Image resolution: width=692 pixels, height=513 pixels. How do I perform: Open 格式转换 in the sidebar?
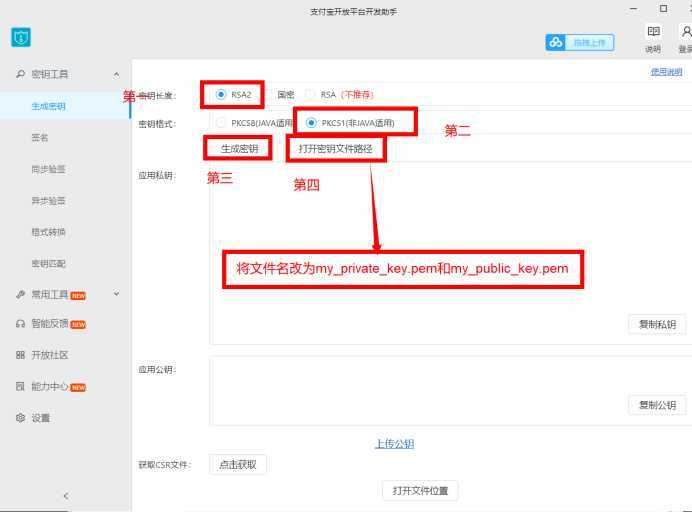49,232
